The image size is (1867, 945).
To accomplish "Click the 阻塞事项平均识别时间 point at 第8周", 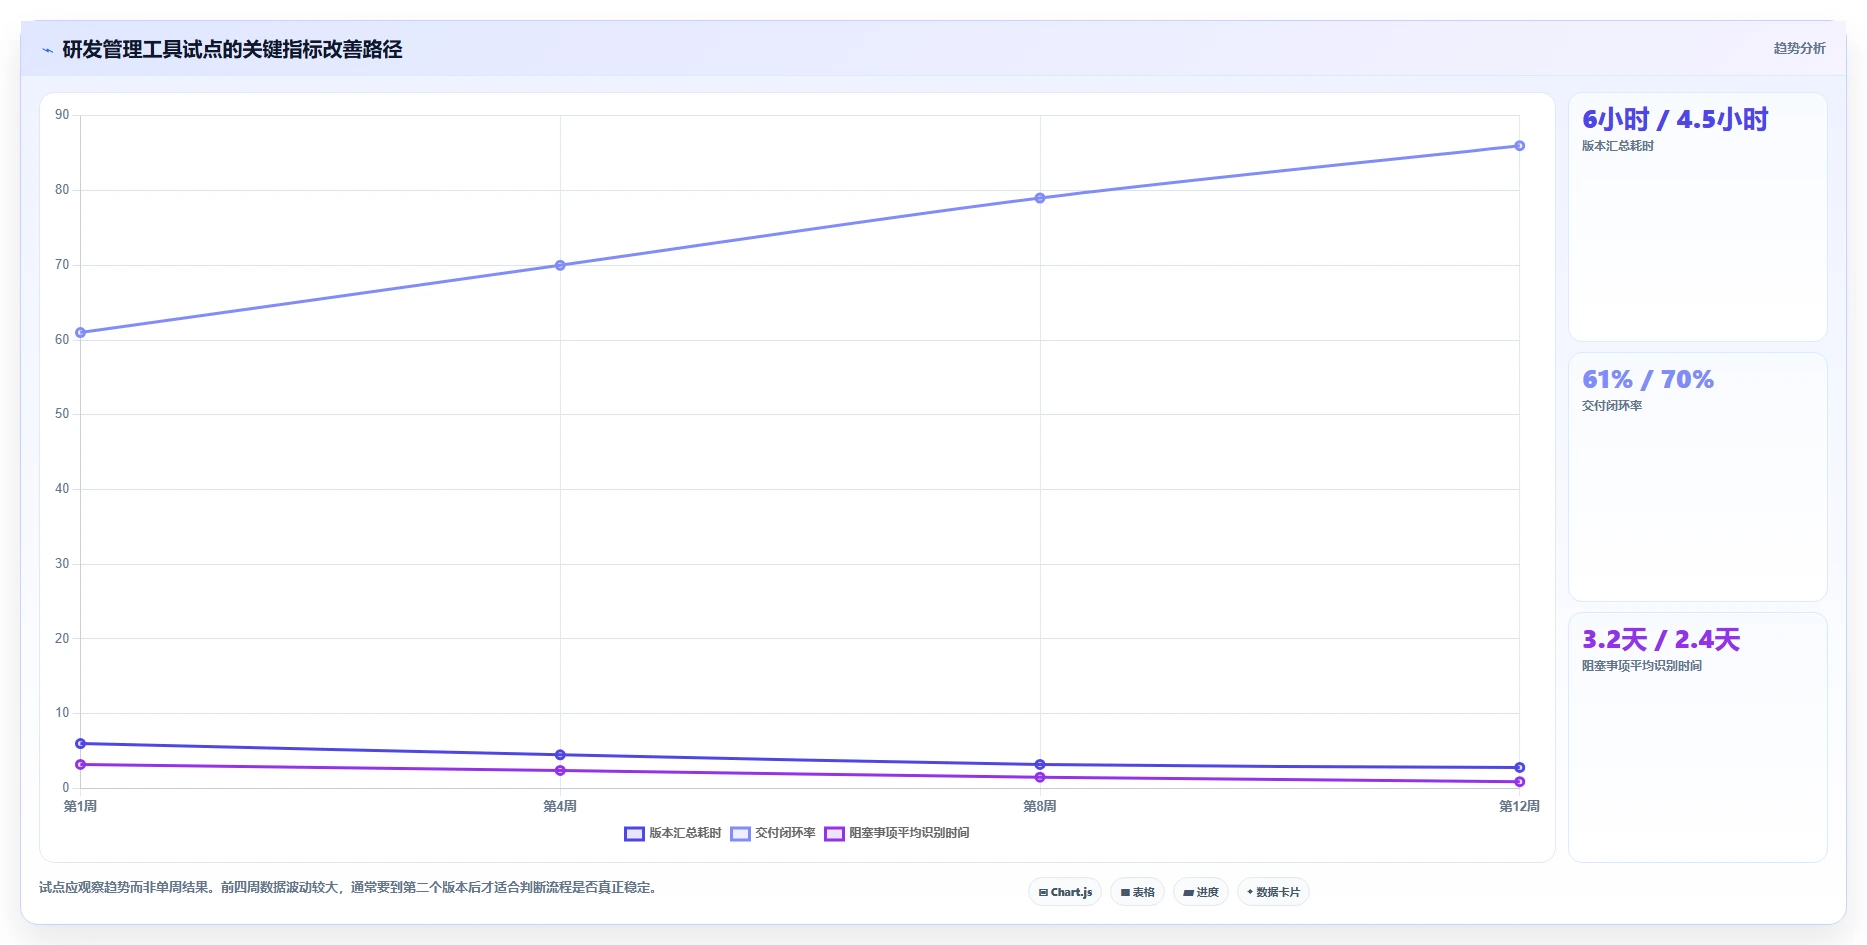I will click(1040, 778).
